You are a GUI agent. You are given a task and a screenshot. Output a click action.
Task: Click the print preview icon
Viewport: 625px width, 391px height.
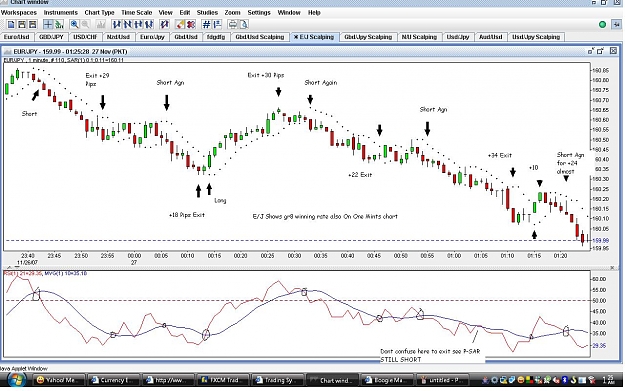pos(244,25)
